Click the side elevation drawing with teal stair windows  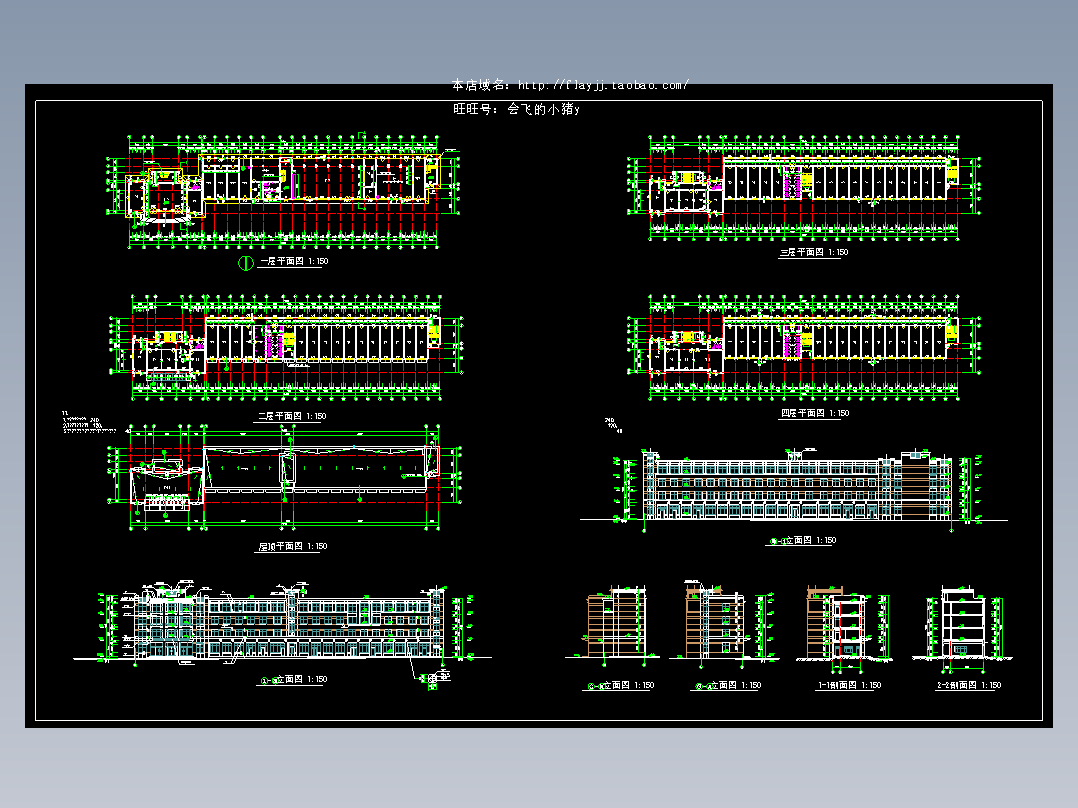tap(727, 624)
